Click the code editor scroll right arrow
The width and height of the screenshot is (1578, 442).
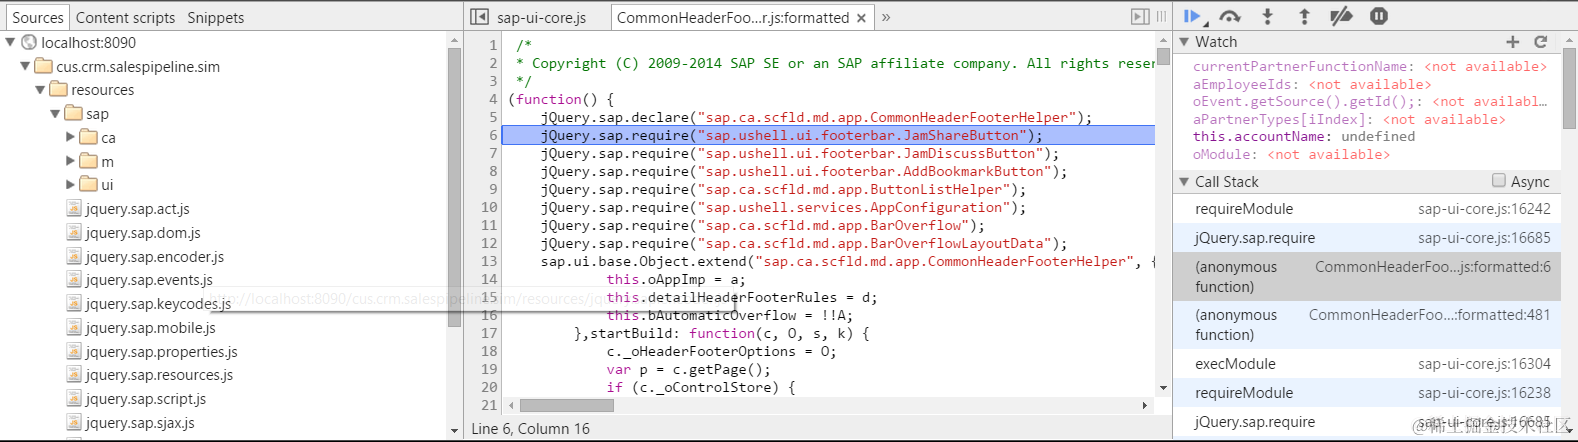(x=1145, y=405)
